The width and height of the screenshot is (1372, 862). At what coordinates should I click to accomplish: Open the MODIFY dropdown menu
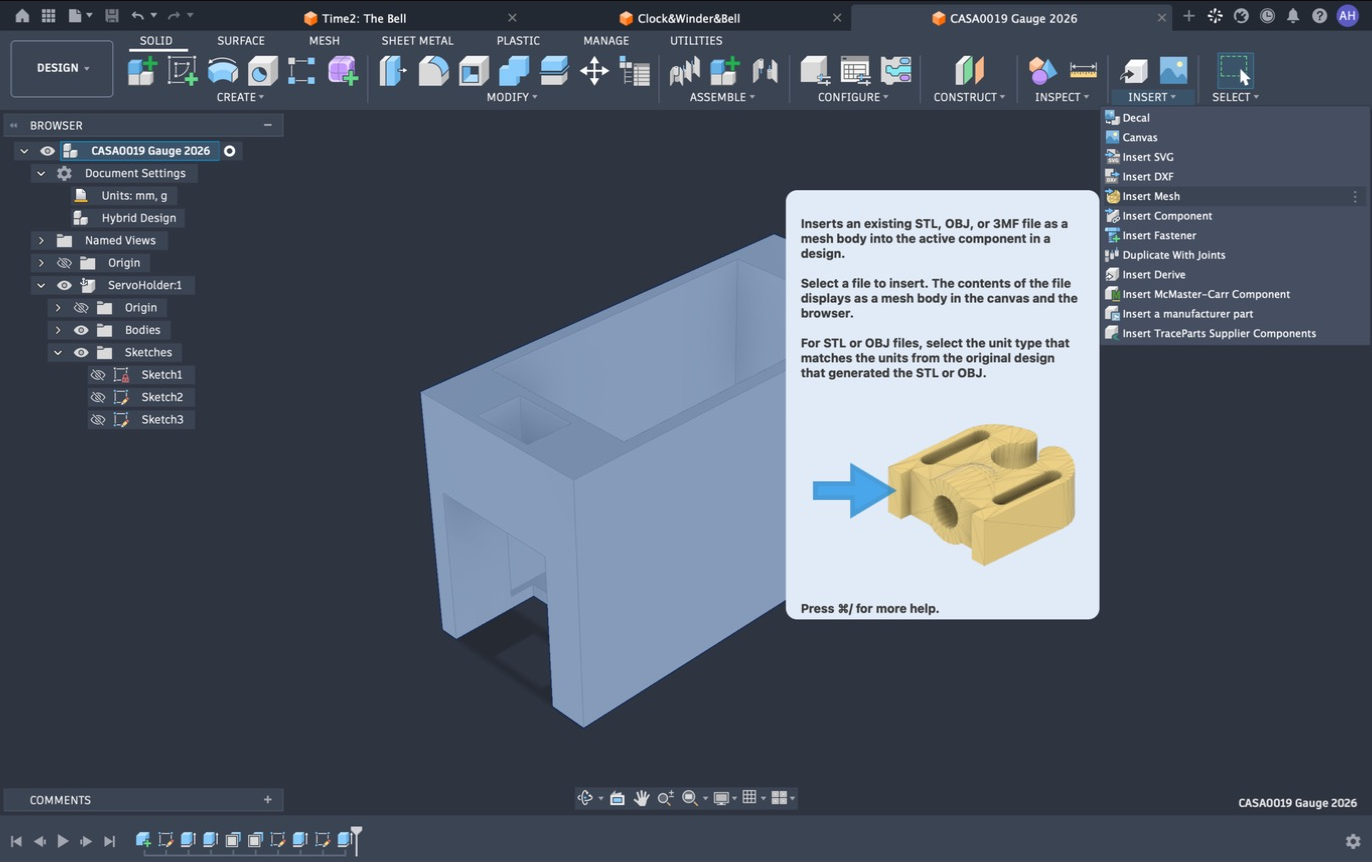(512, 97)
